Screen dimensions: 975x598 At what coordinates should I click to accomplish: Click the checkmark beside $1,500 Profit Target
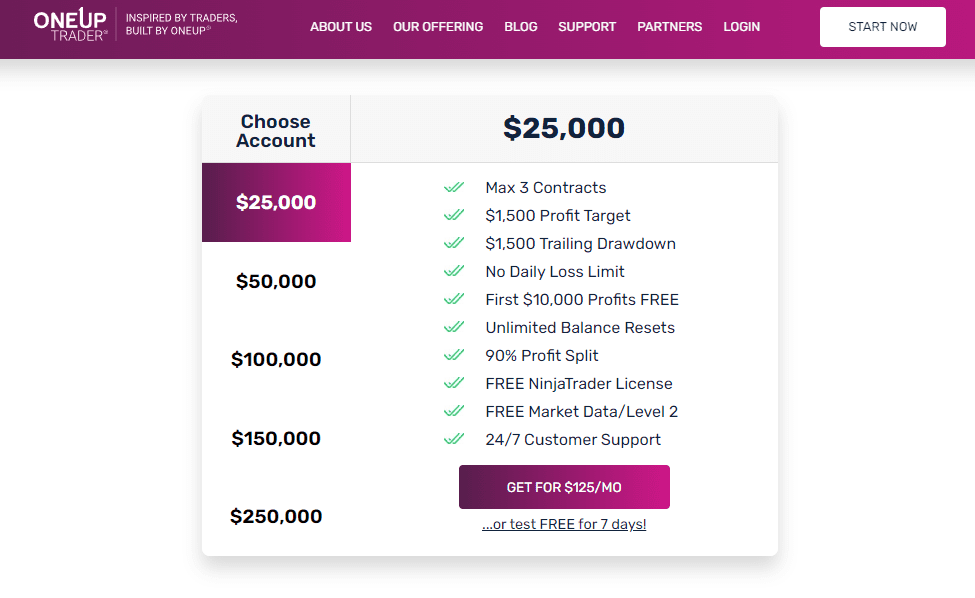(x=454, y=215)
